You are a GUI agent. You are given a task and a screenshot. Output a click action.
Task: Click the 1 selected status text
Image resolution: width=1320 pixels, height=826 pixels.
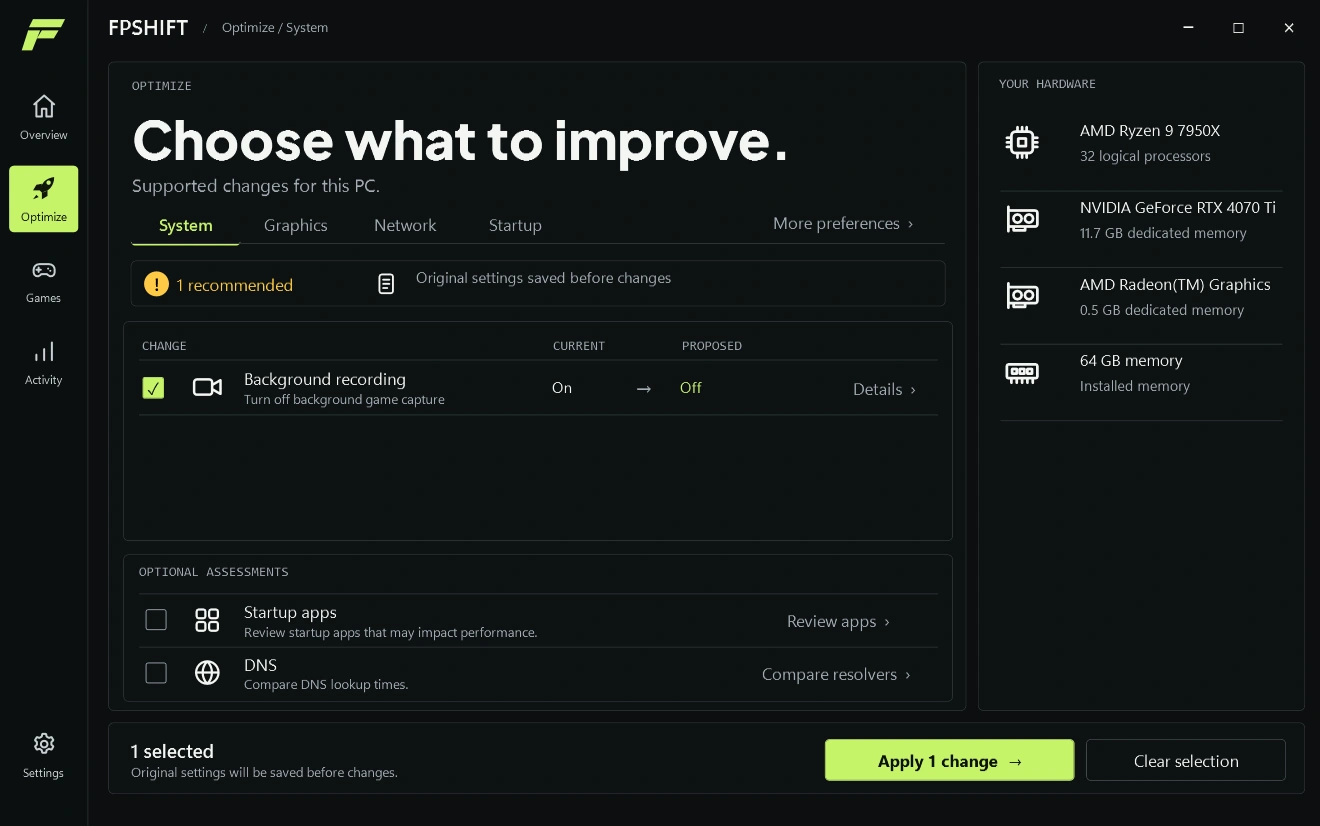coord(172,751)
